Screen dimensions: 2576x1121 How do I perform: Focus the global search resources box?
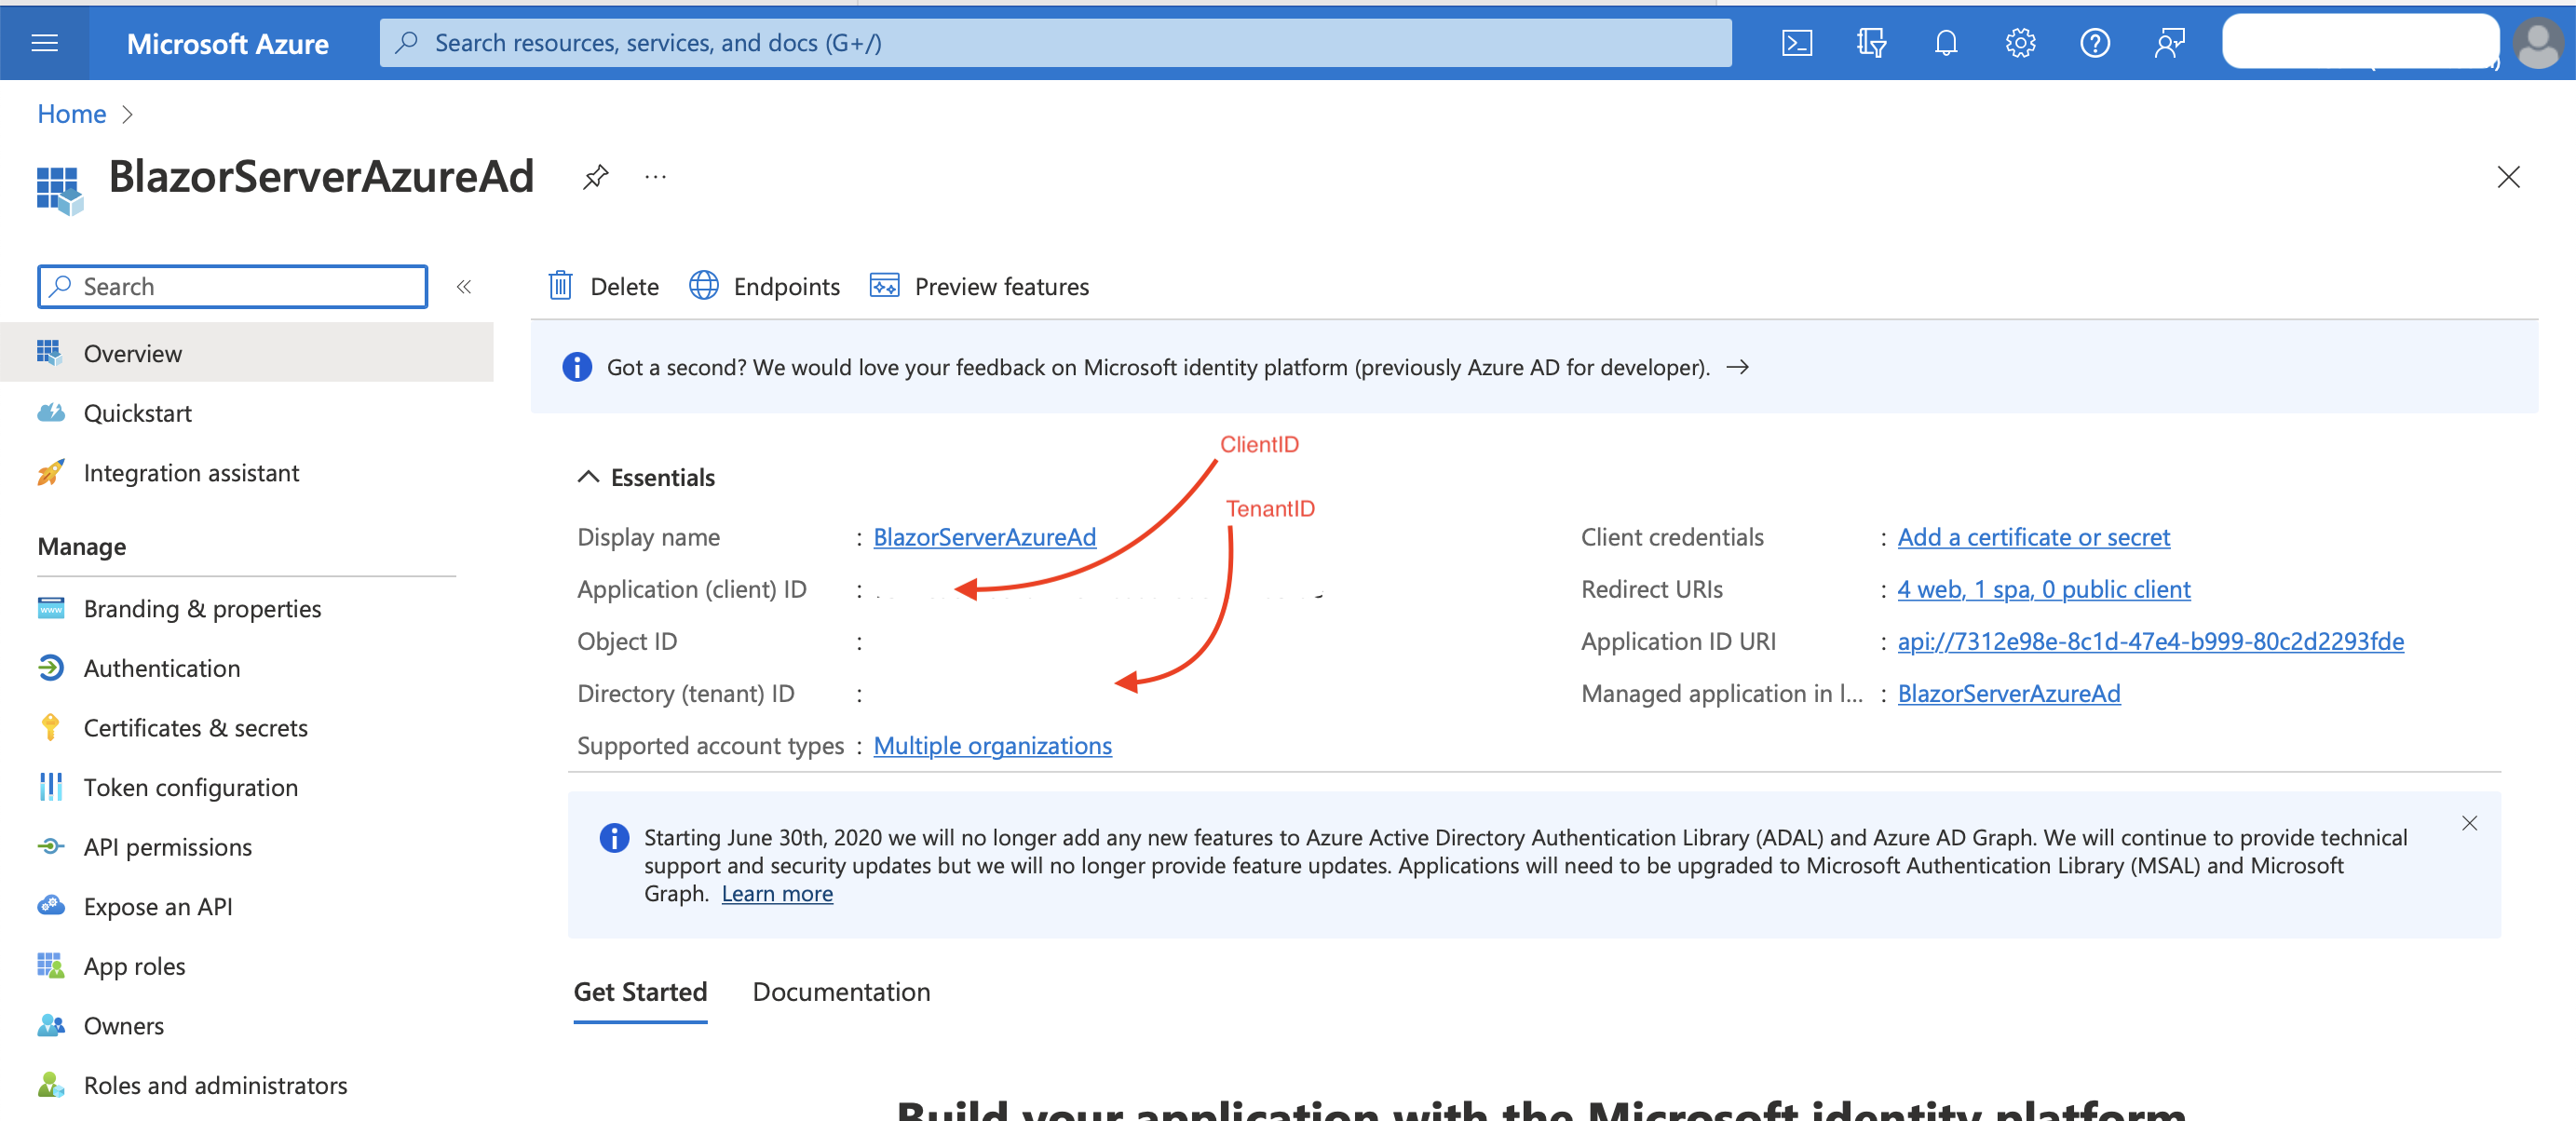click(x=1055, y=43)
